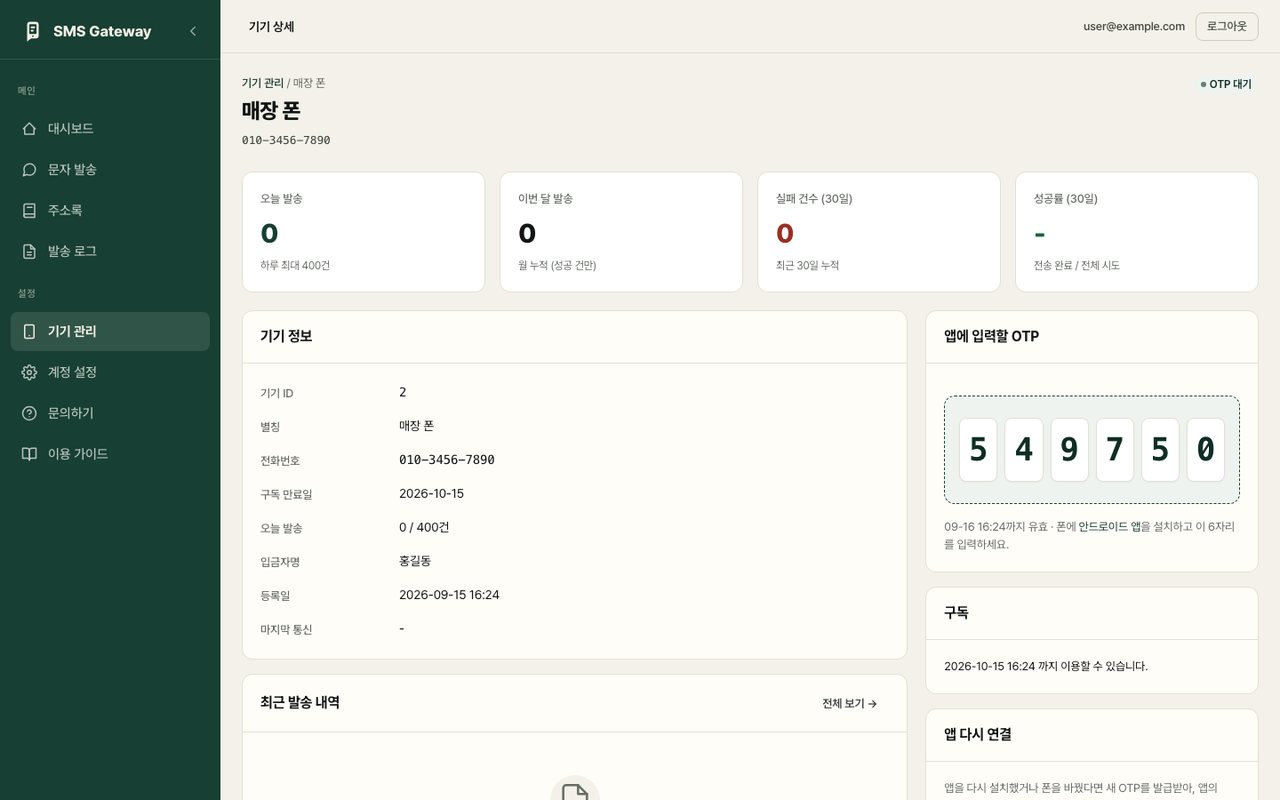
Task: Open the 대시보드 menu item
Action: click(110, 129)
